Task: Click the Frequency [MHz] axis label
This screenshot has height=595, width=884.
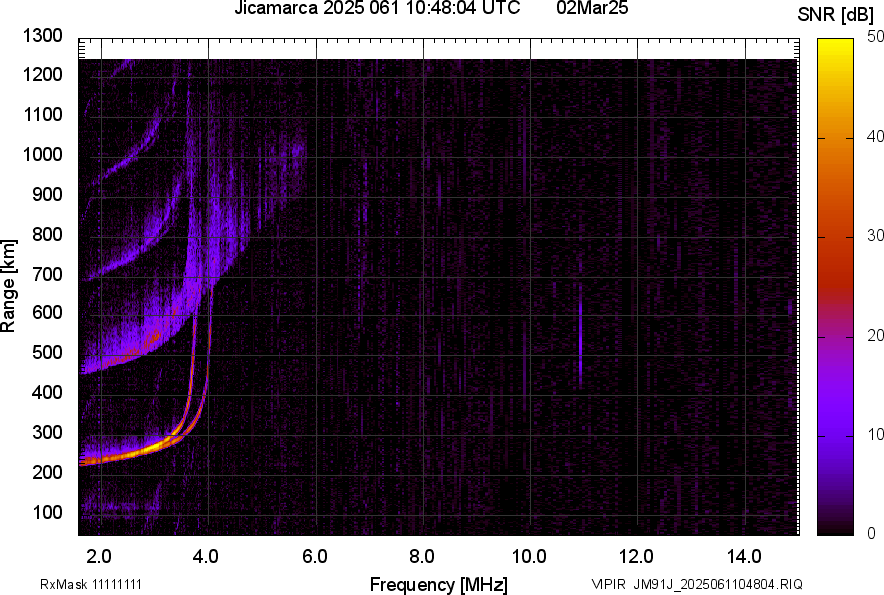Action: [438, 584]
